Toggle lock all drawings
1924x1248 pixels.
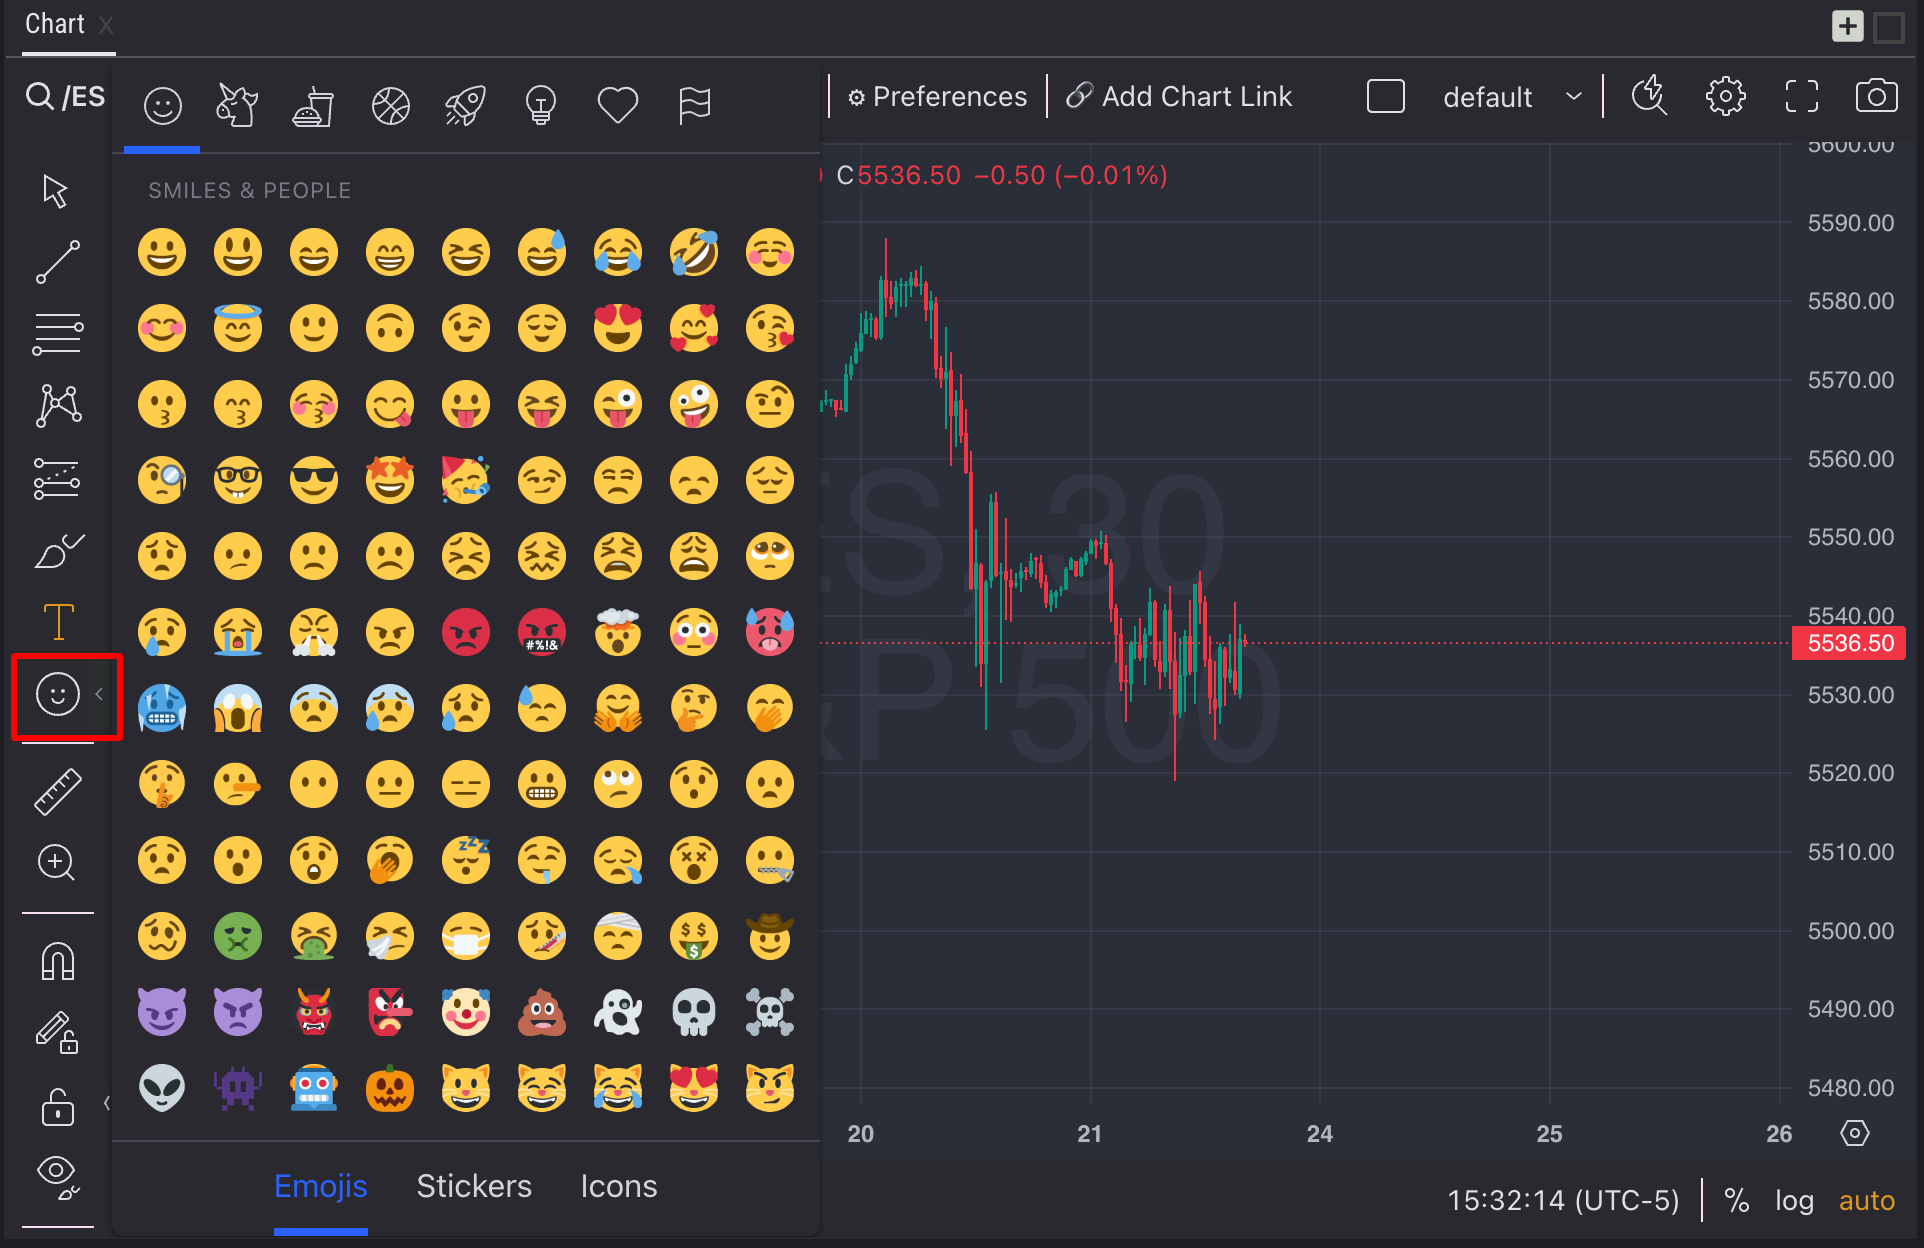[58, 1108]
